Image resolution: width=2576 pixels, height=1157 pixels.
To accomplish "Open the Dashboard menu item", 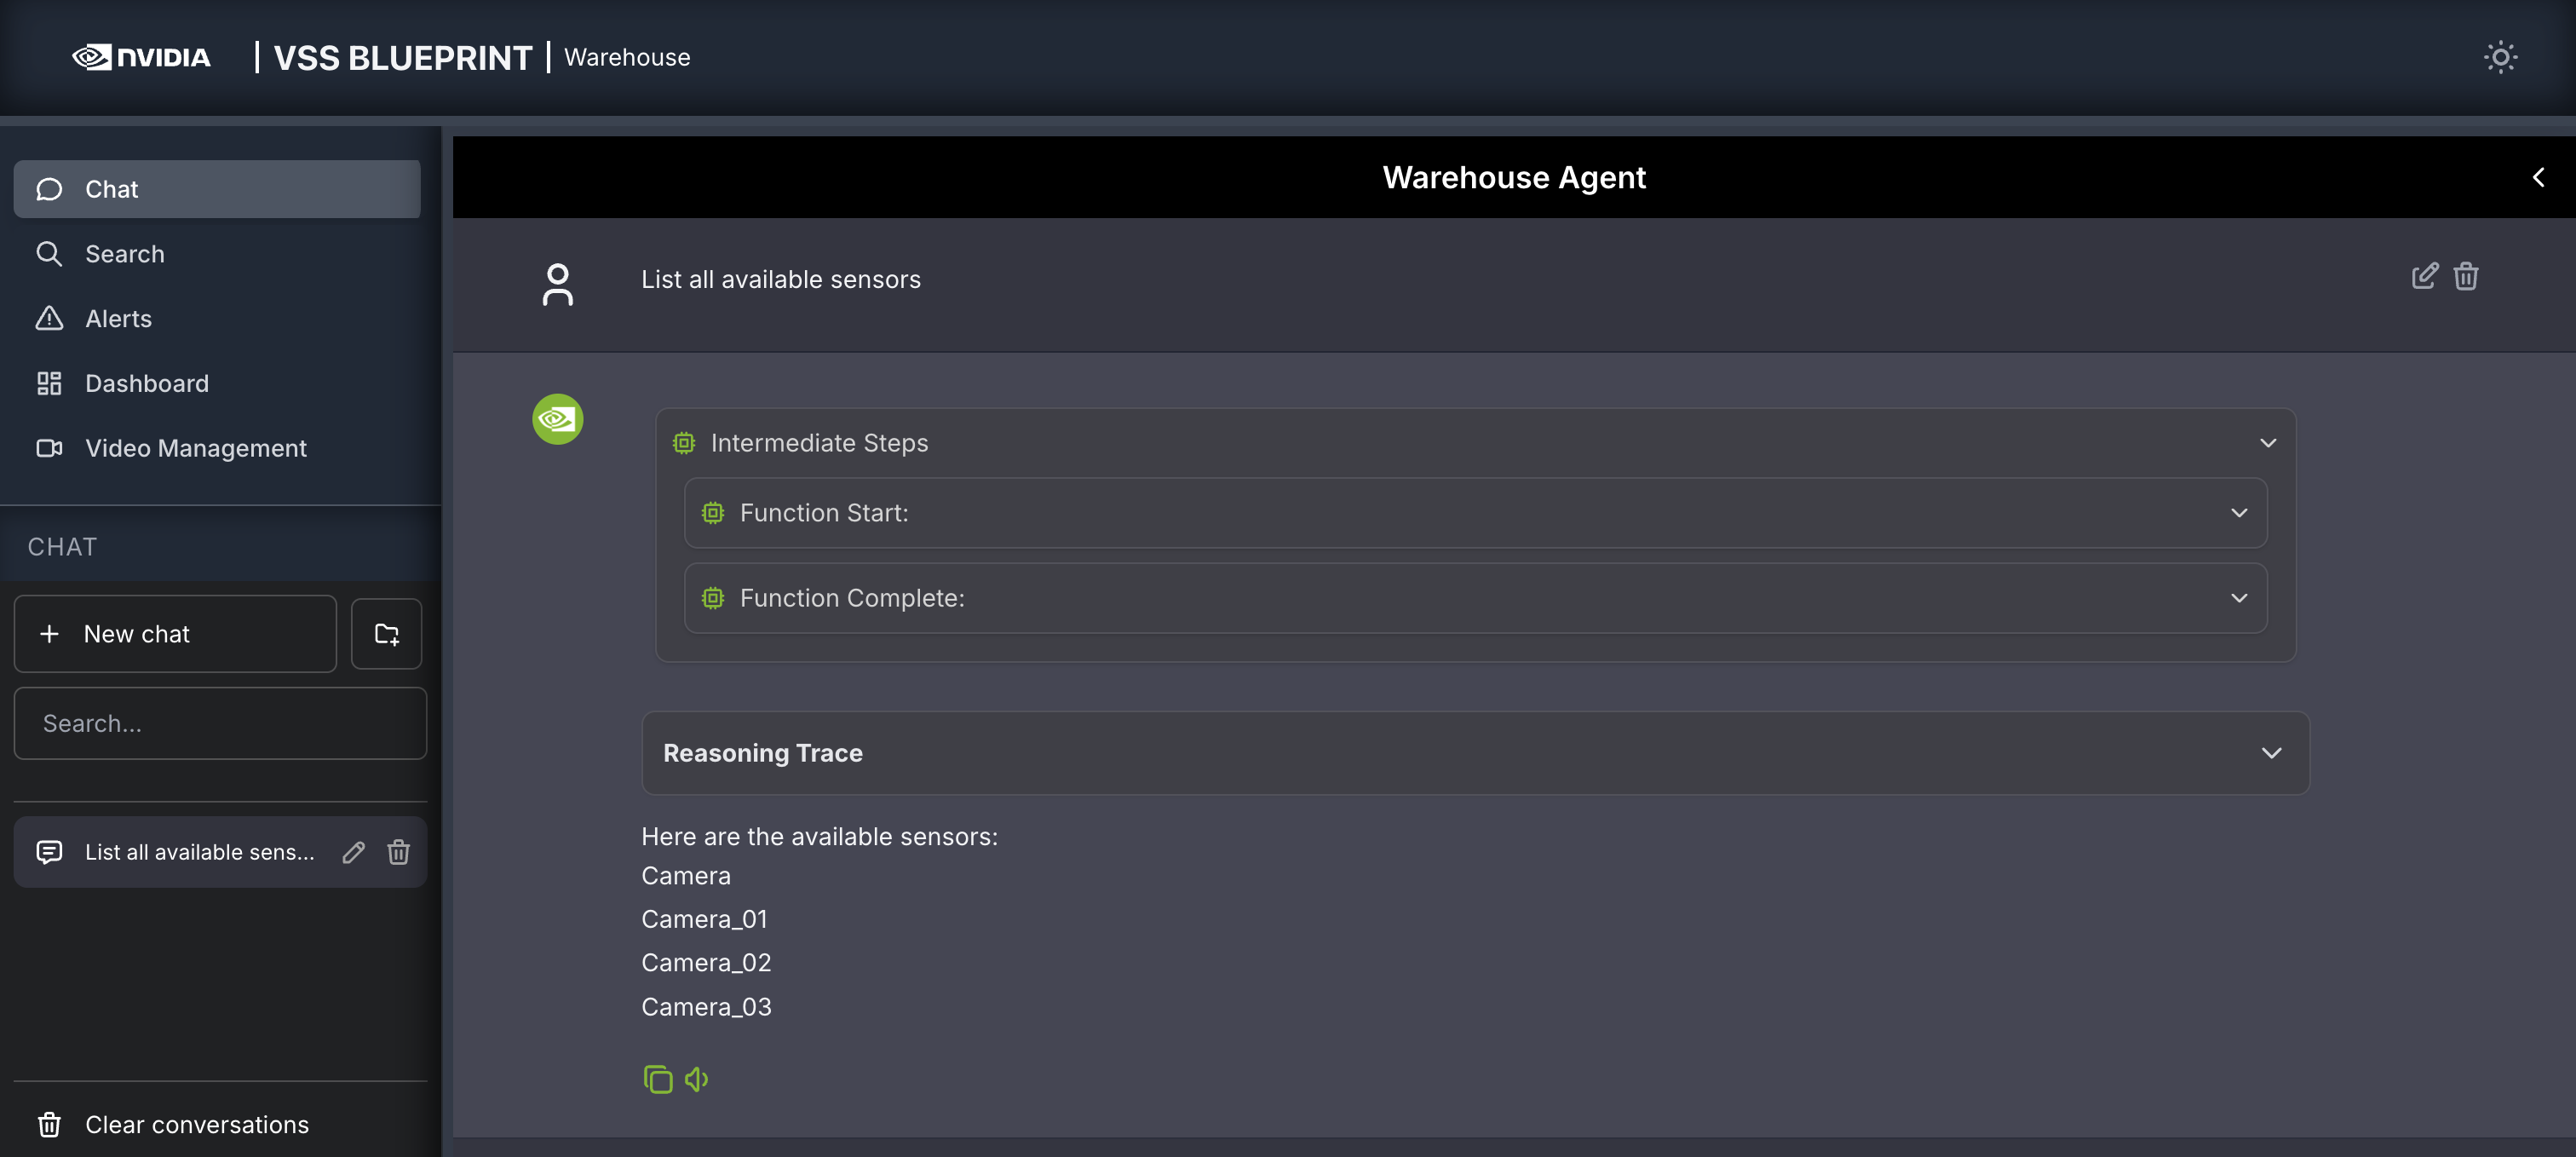I will pos(146,383).
